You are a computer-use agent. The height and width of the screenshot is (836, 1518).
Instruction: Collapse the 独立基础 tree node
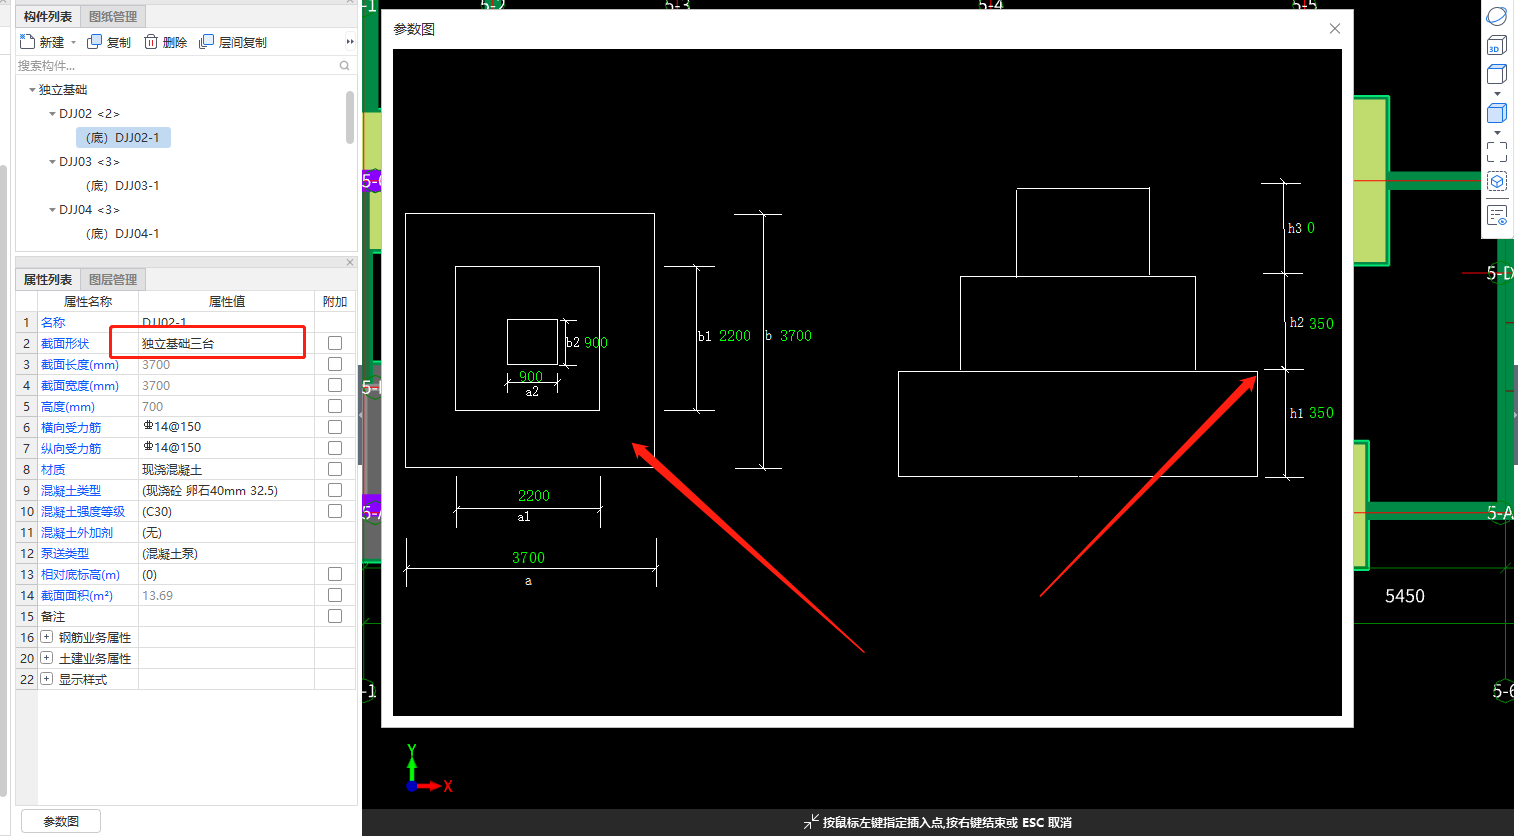pyautogui.click(x=32, y=90)
